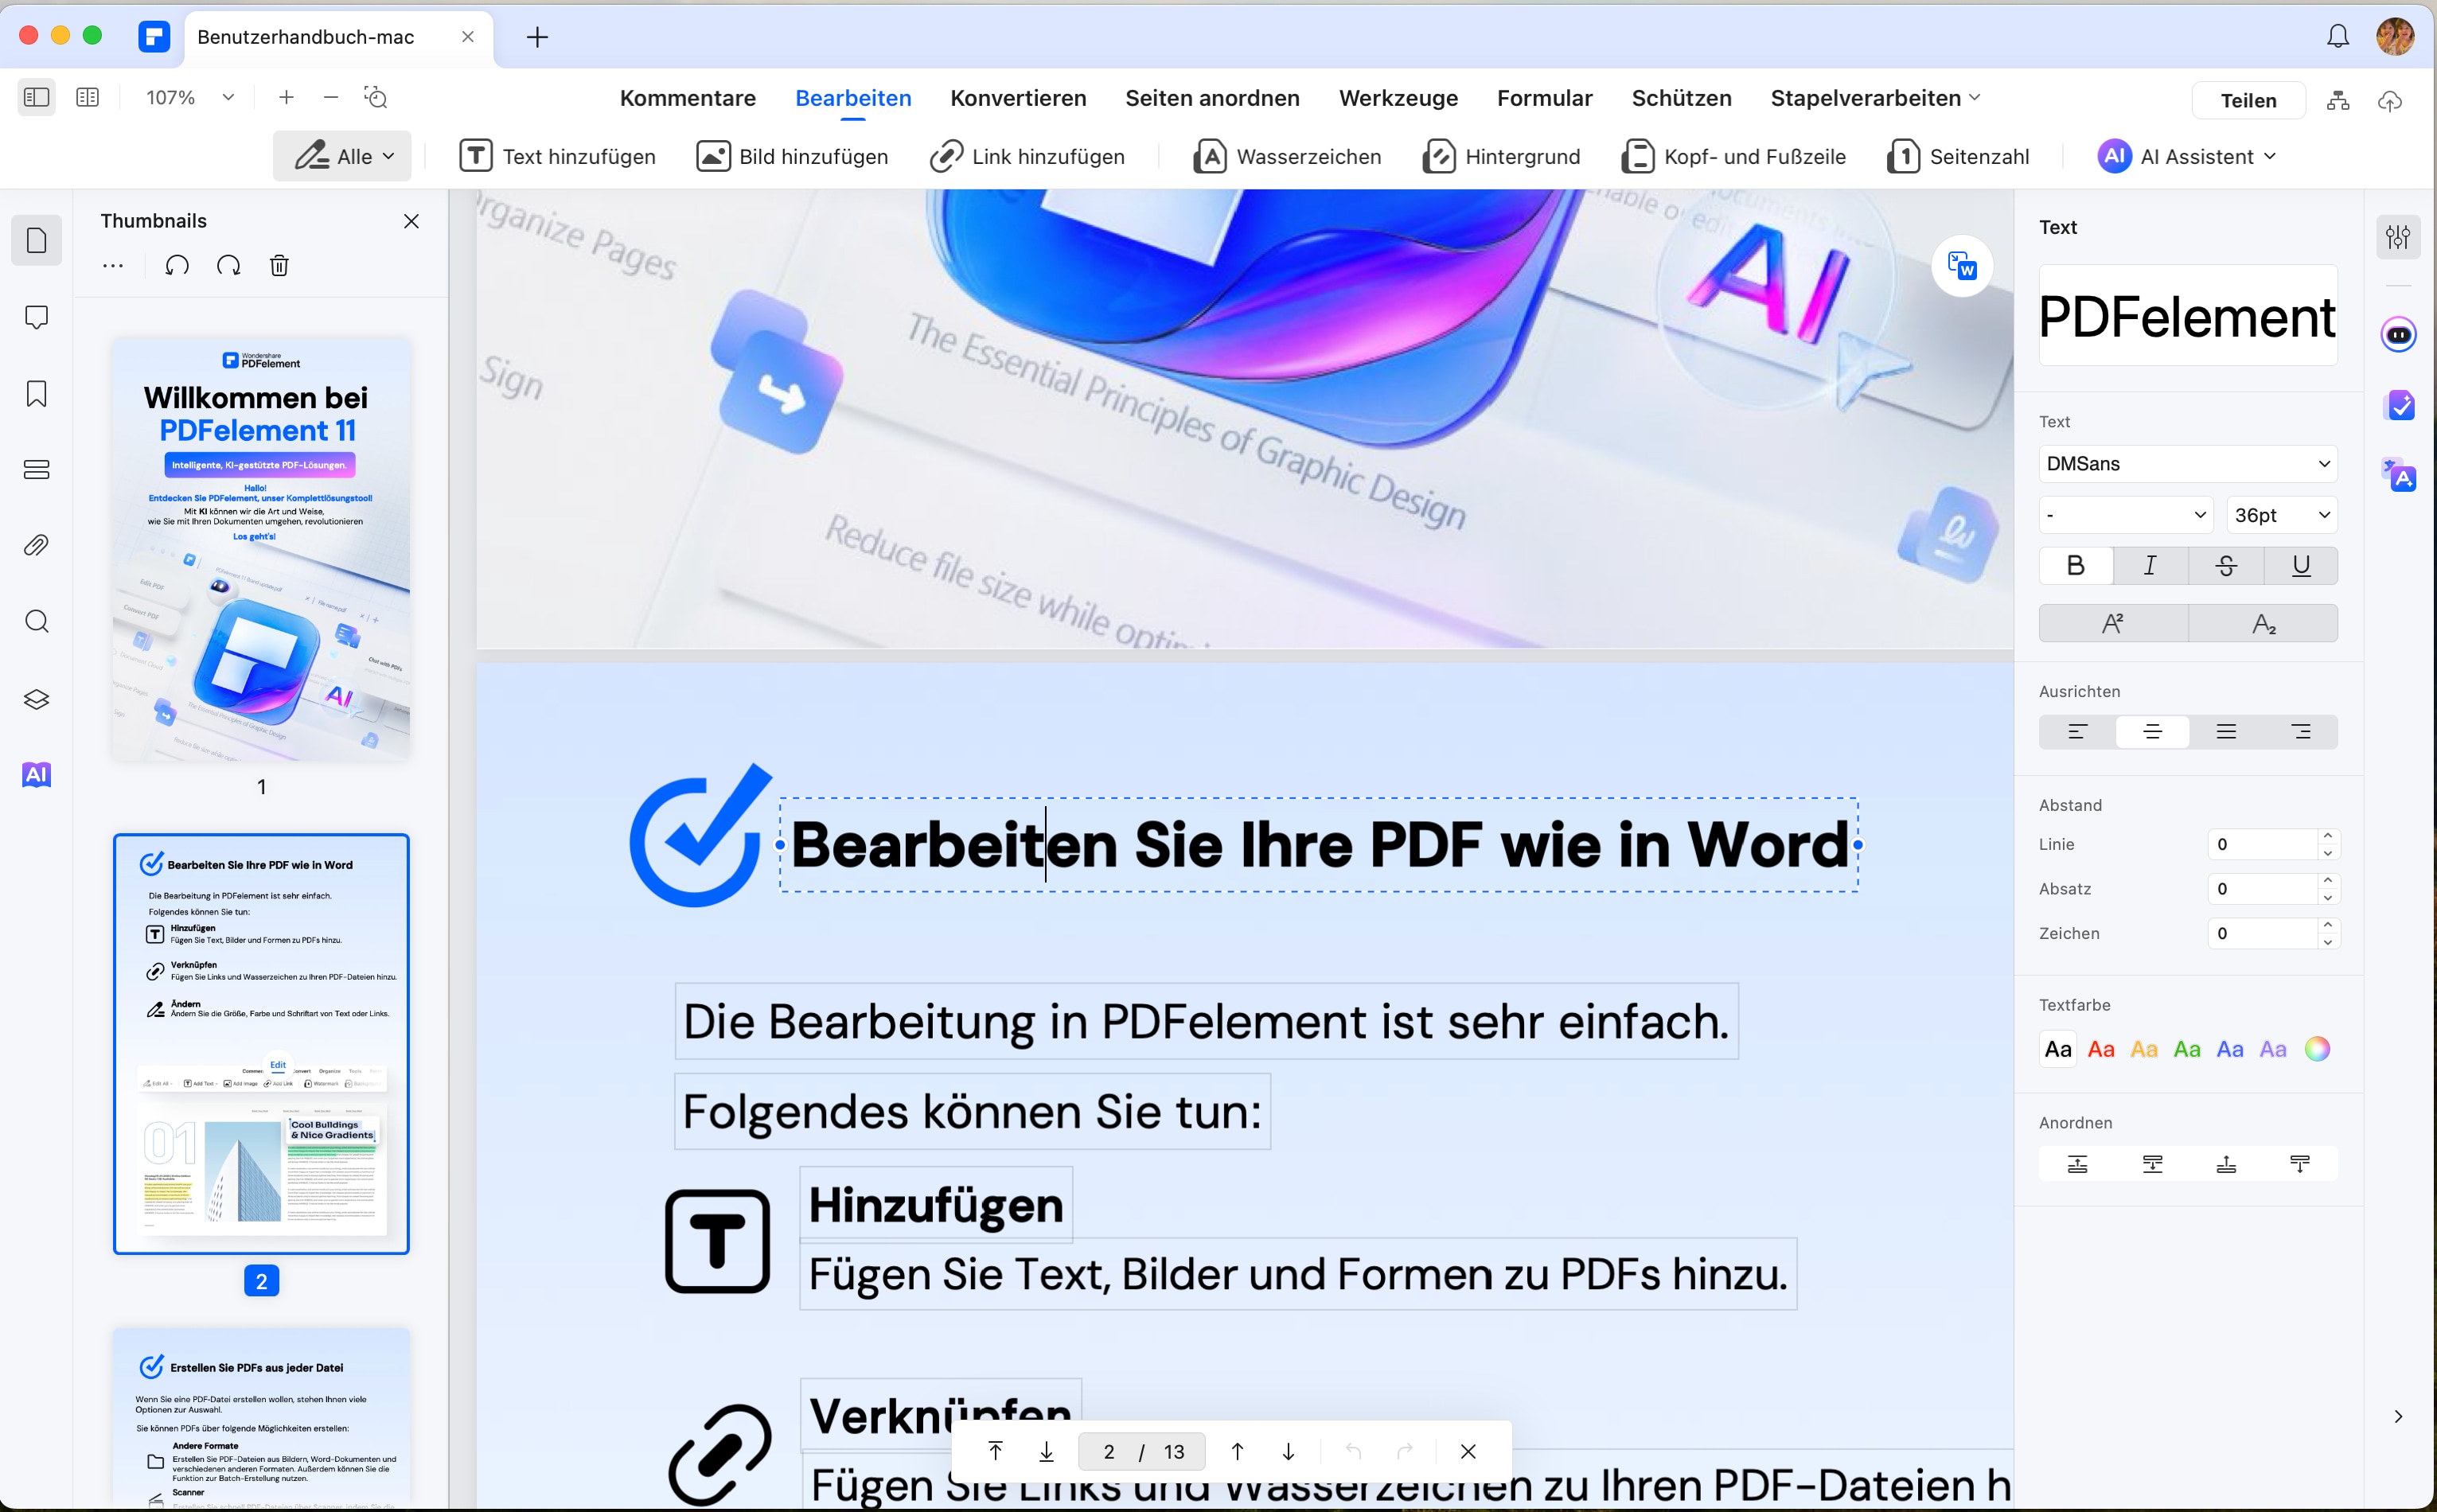This screenshot has height=1512, width=2437.
Task: Zoom in with the plus icon
Action: (286, 97)
